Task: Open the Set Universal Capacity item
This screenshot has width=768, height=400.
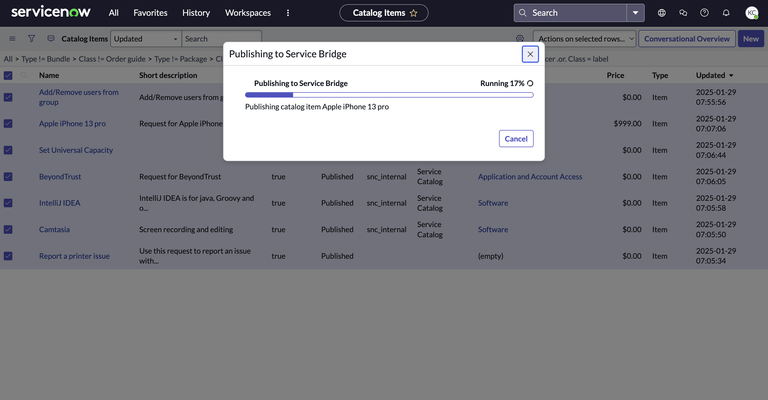Action: [x=76, y=150]
